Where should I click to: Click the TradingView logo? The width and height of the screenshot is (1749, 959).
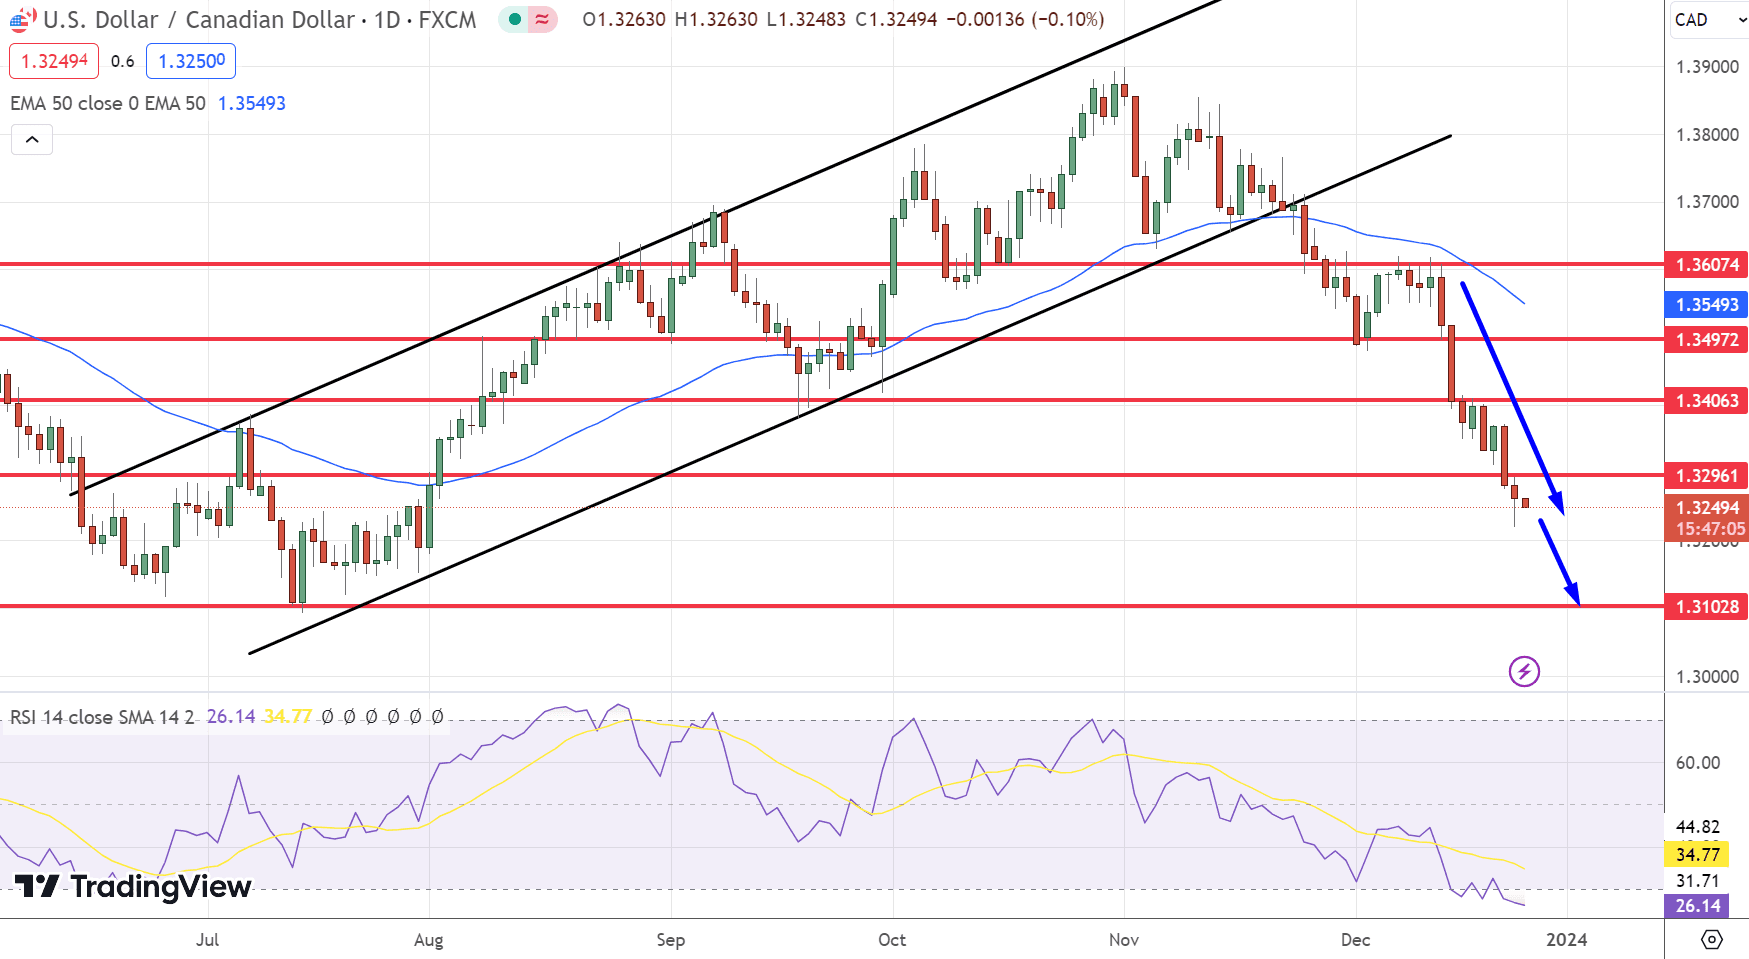[133, 886]
